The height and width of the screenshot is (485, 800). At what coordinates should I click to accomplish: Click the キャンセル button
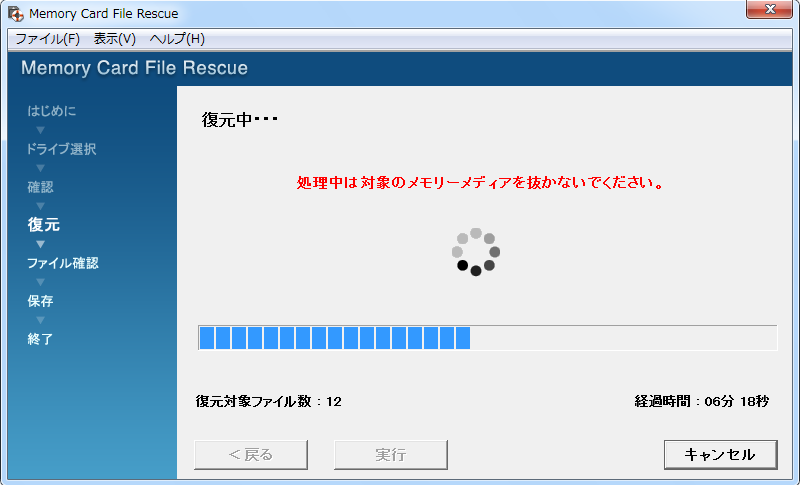click(720, 454)
